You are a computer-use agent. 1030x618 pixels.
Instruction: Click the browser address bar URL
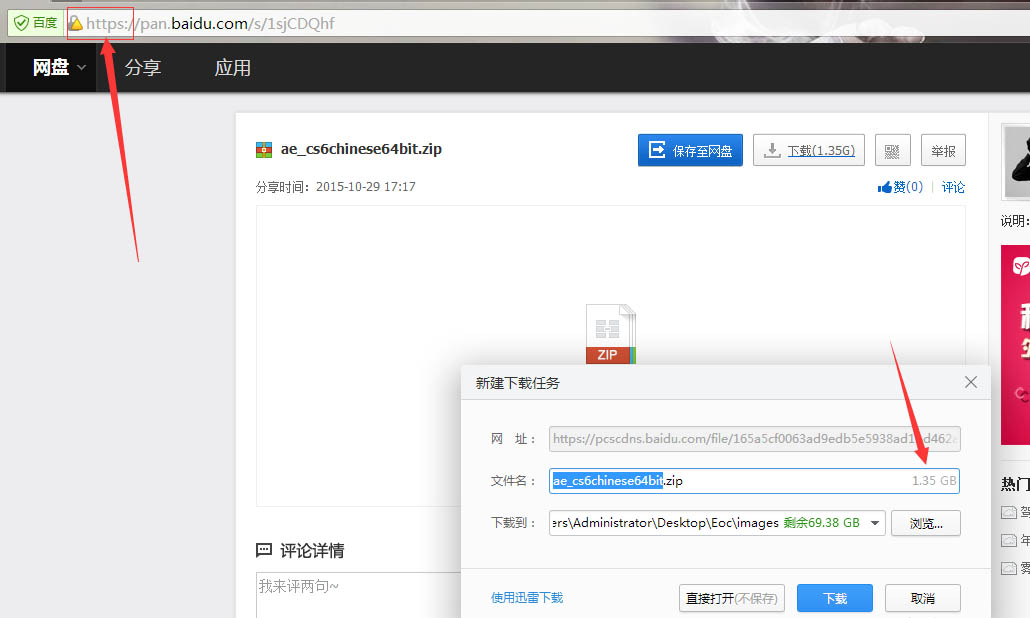210,24
